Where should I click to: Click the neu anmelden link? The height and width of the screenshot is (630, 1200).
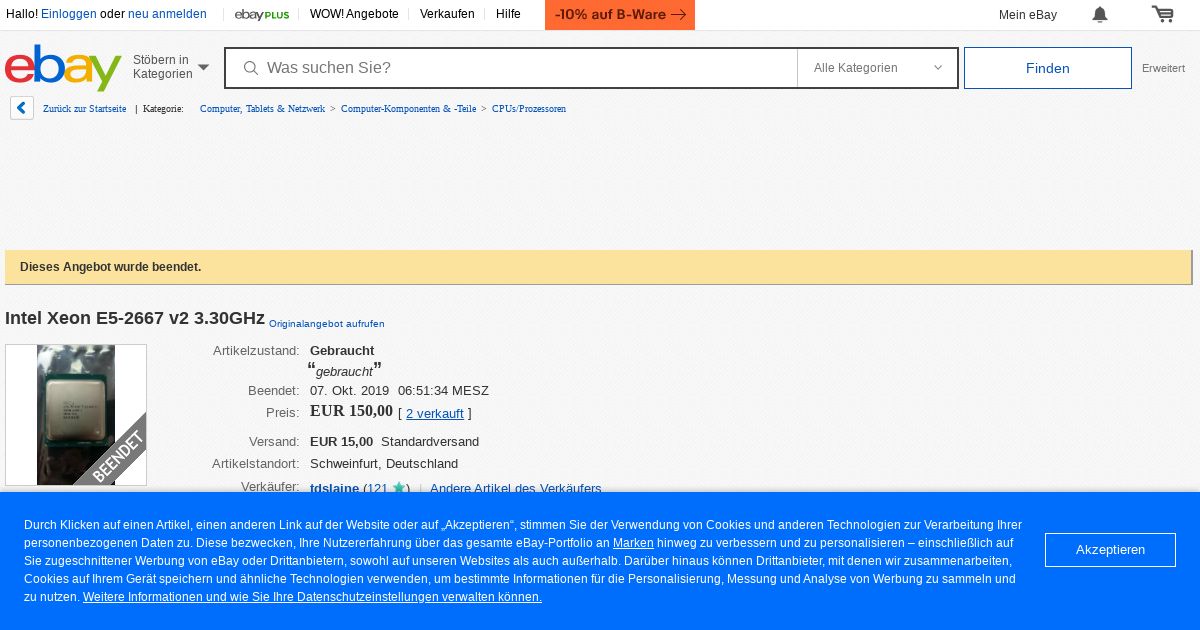click(x=167, y=14)
